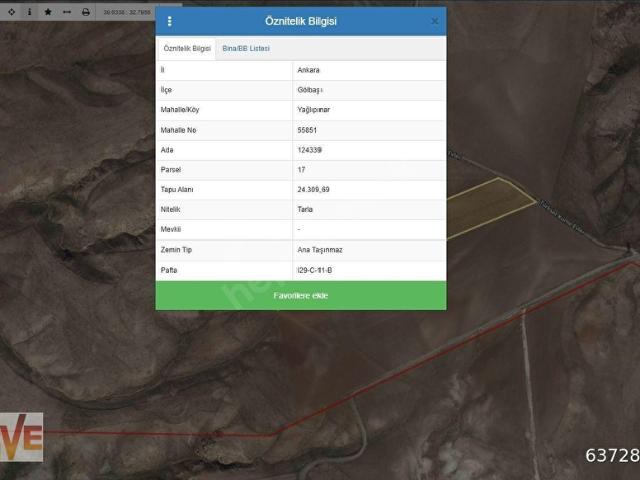Open the info tool in map toolbar
The height and width of the screenshot is (480, 640).
[29, 12]
